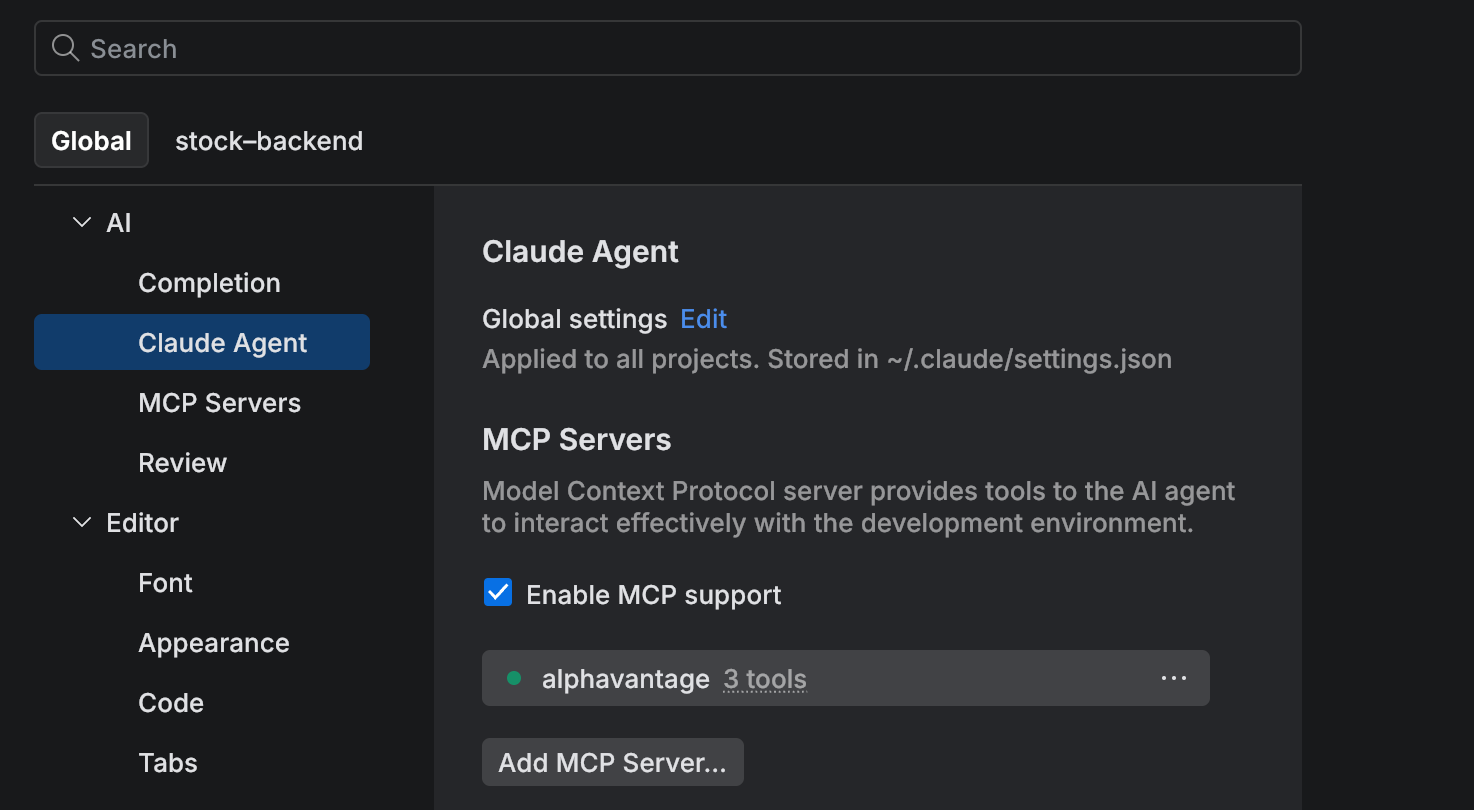Switch to the Global settings tab

[x=92, y=140]
